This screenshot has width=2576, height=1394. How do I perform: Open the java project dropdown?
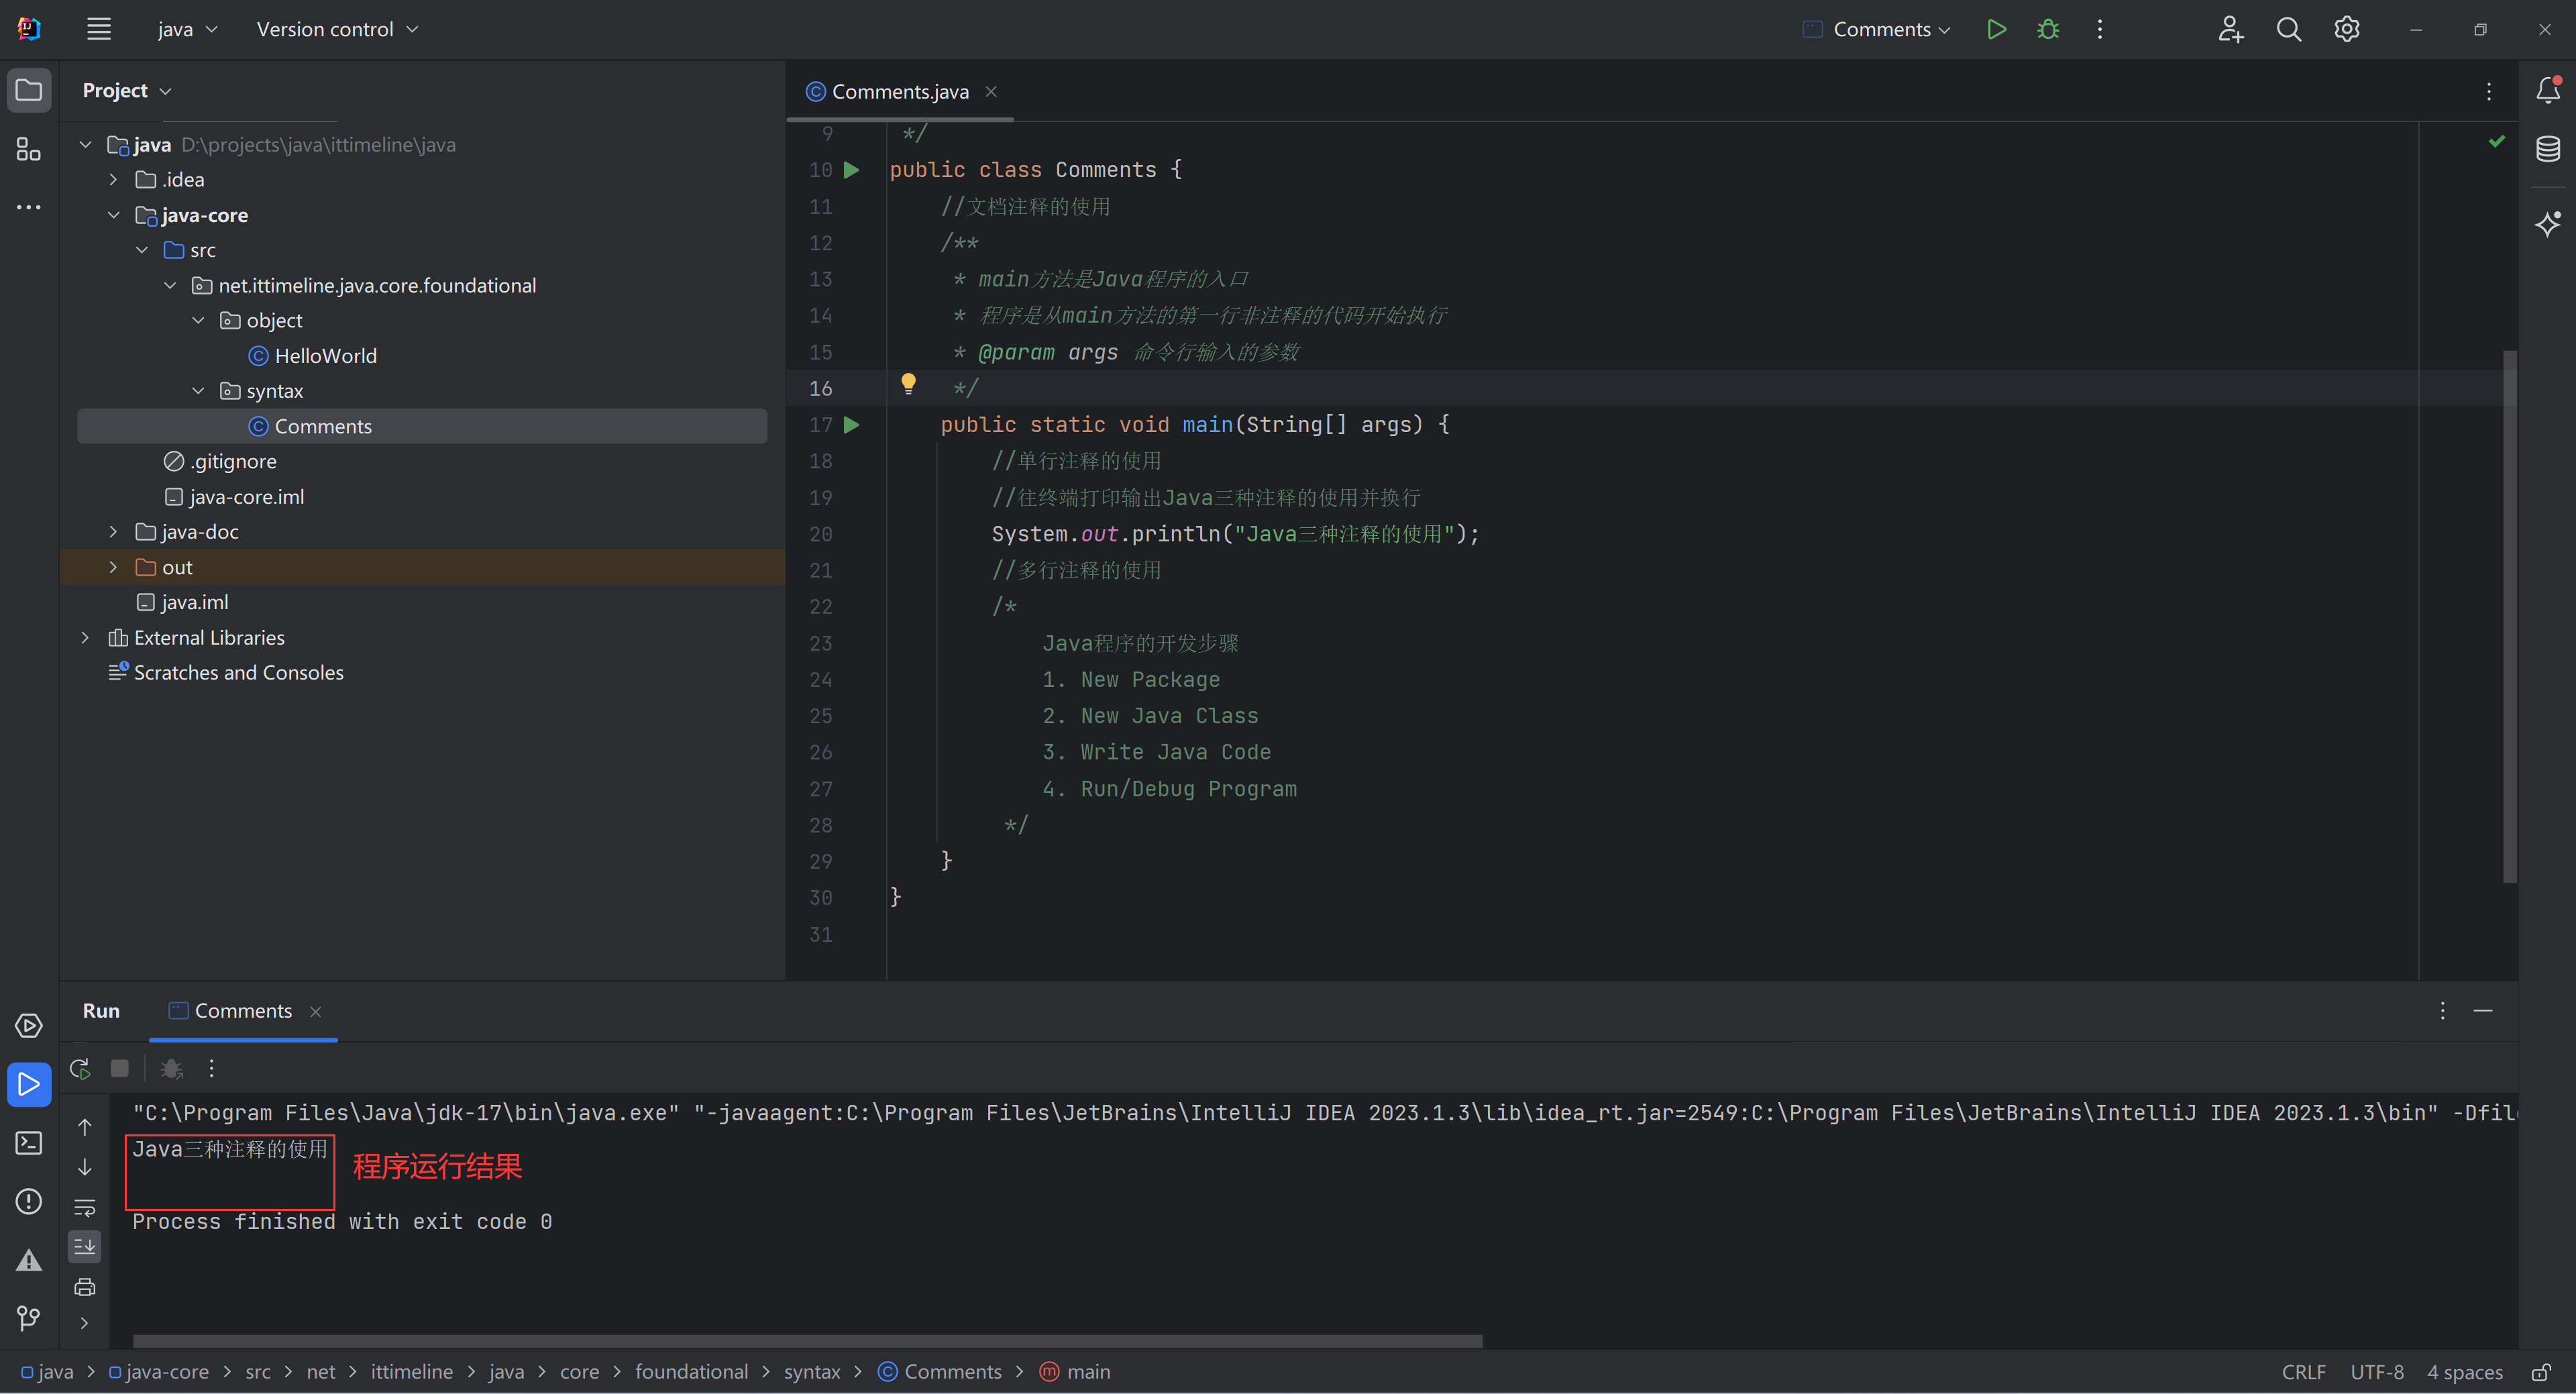coord(187,29)
